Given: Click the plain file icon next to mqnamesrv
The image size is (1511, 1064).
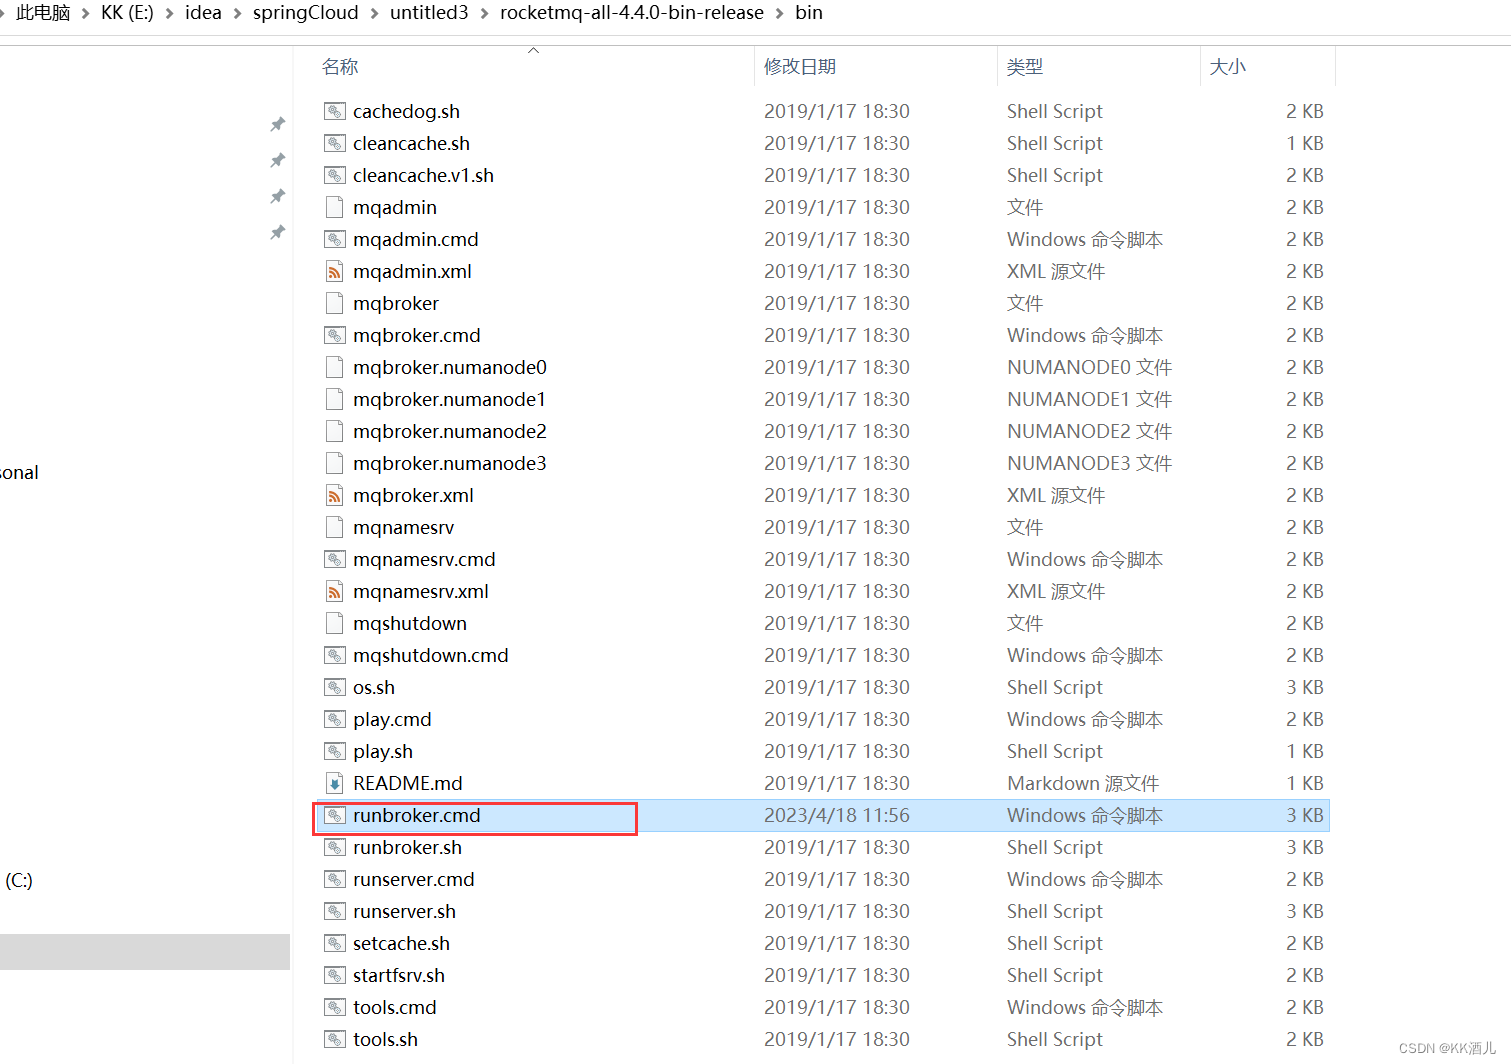Looking at the screenshot, I should (334, 527).
